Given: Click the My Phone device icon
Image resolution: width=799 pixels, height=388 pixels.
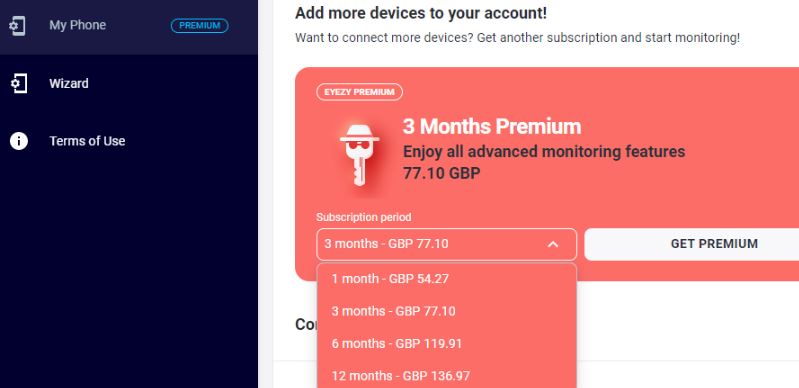Looking at the screenshot, I should pyautogui.click(x=18, y=25).
